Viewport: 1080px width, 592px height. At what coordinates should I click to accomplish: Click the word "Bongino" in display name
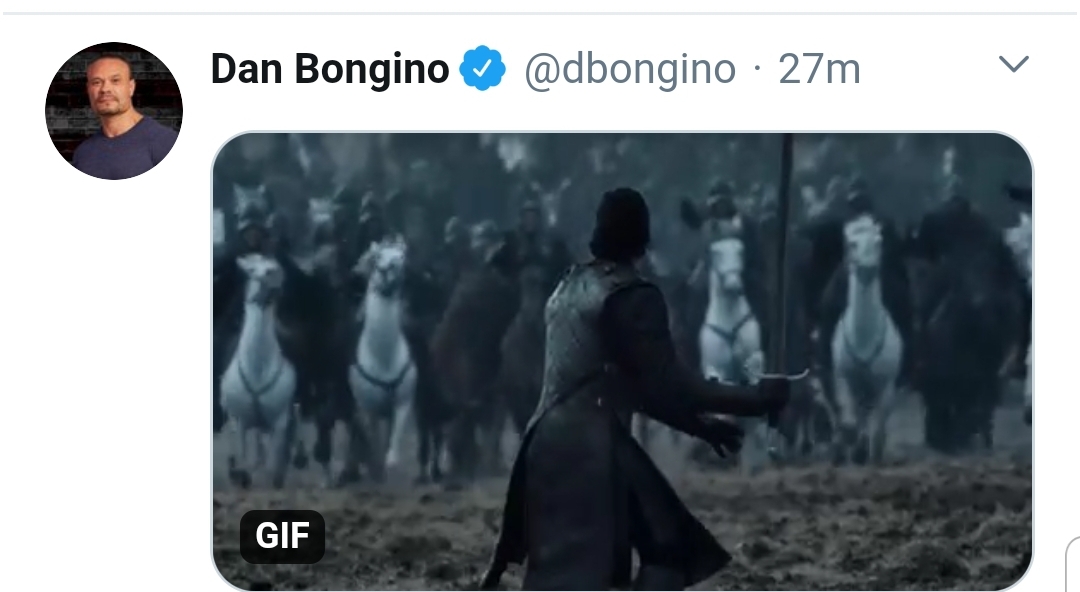tap(372, 69)
